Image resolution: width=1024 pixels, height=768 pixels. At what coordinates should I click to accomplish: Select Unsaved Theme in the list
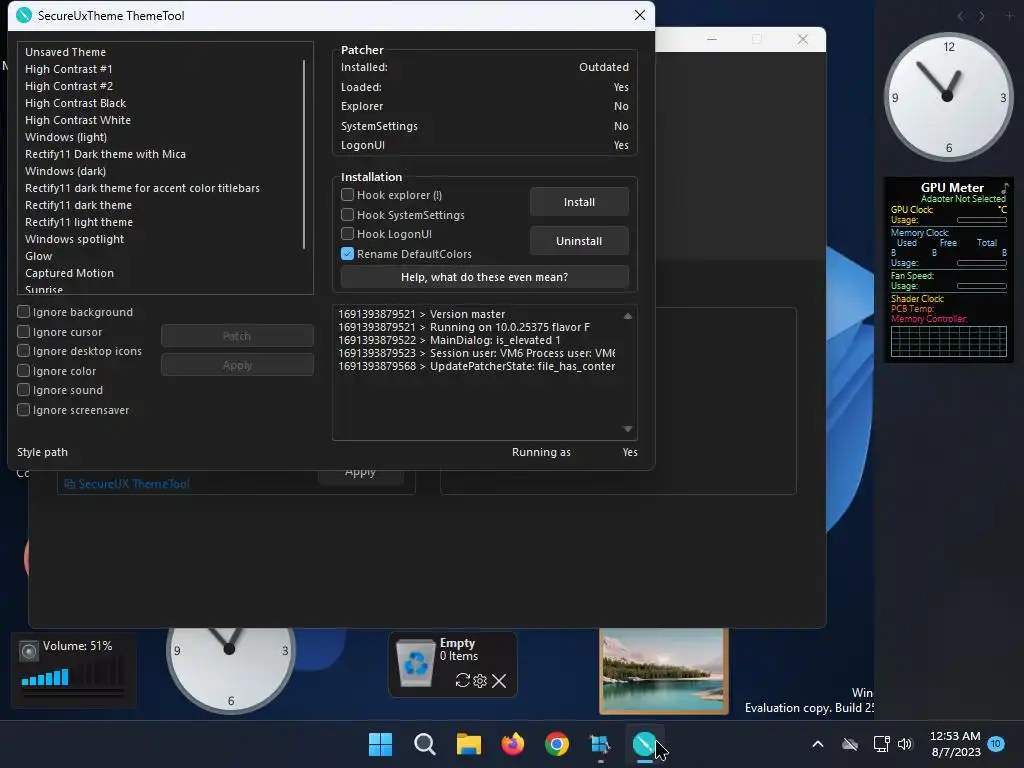(x=65, y=52)
